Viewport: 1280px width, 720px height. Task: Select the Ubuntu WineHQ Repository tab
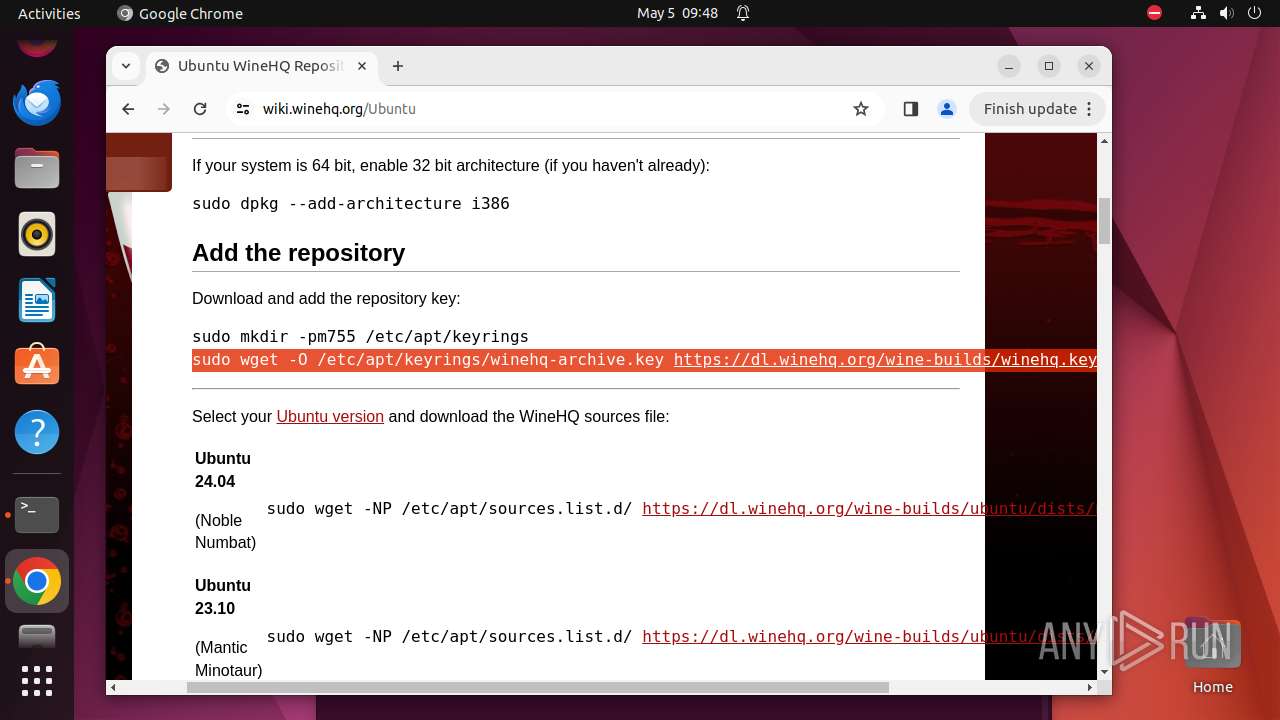[x=262, y=66]
